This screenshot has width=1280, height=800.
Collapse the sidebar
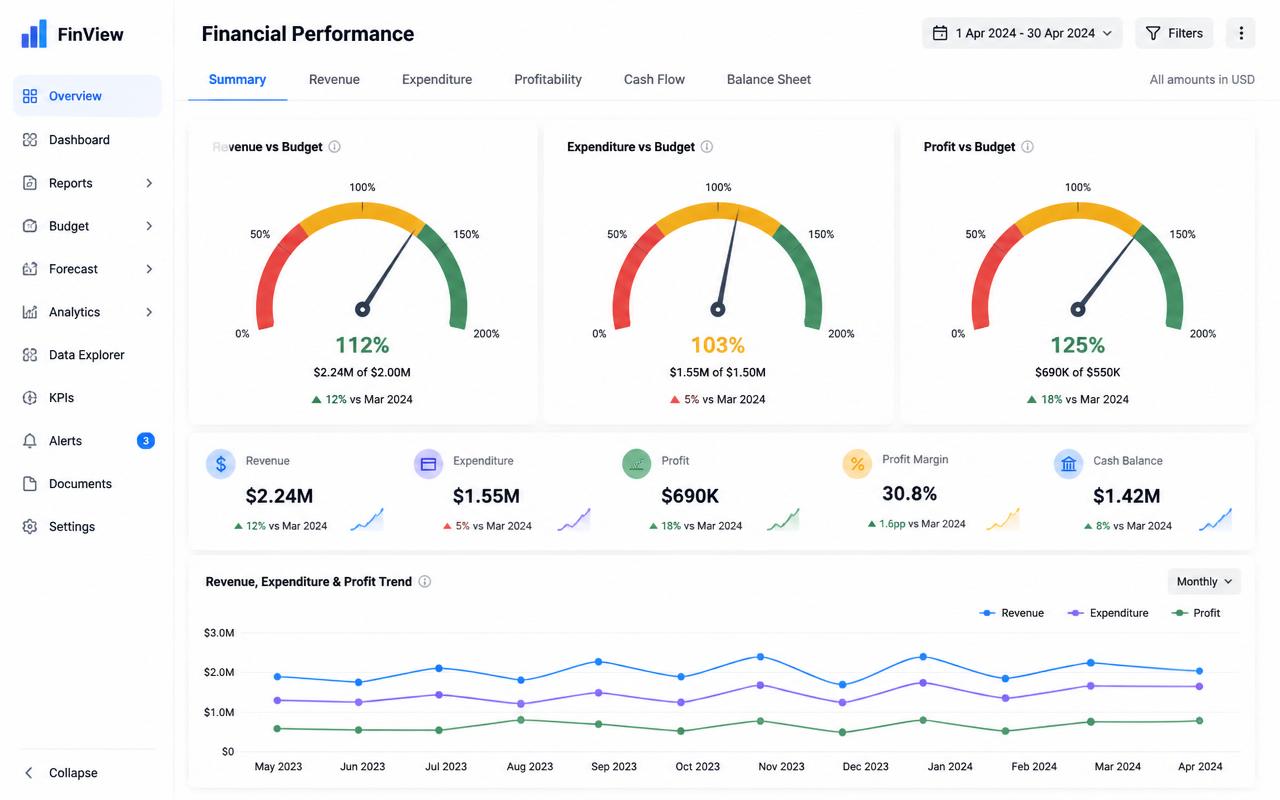[63, 773]
